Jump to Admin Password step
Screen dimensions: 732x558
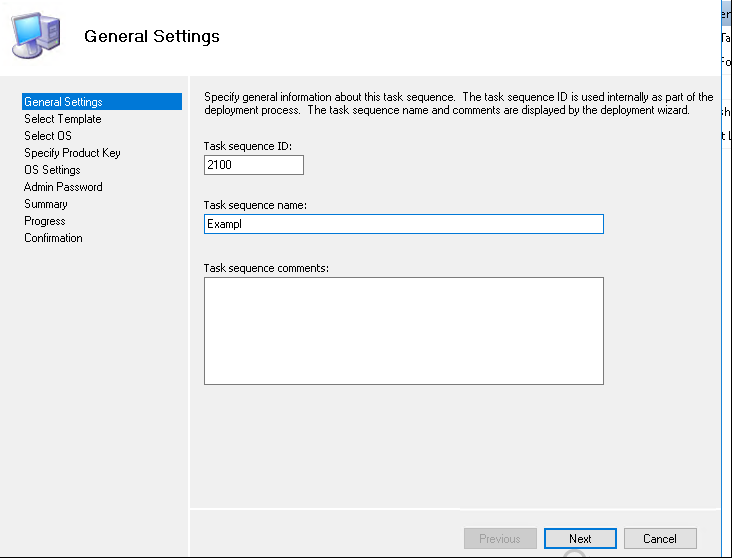tap(63, 187)
